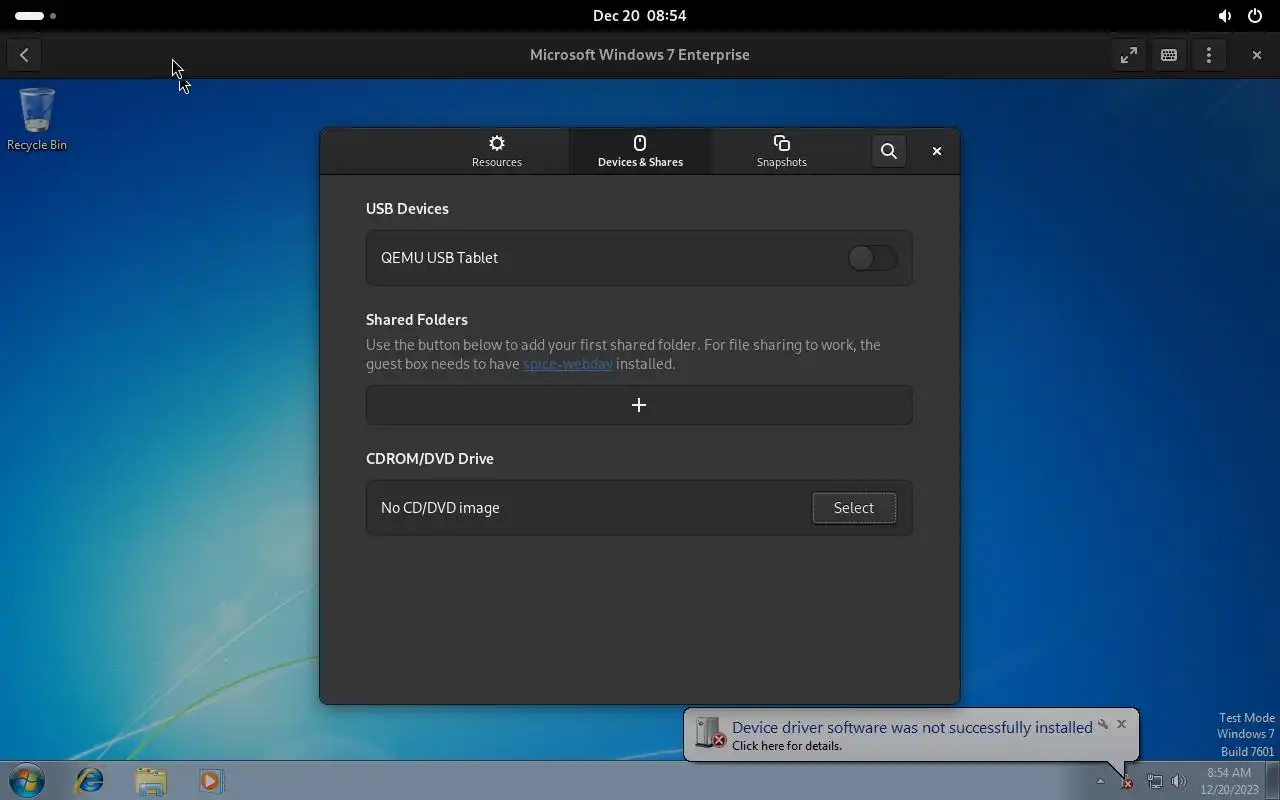Open the keyboard shortcuts button

[1168, 55]
